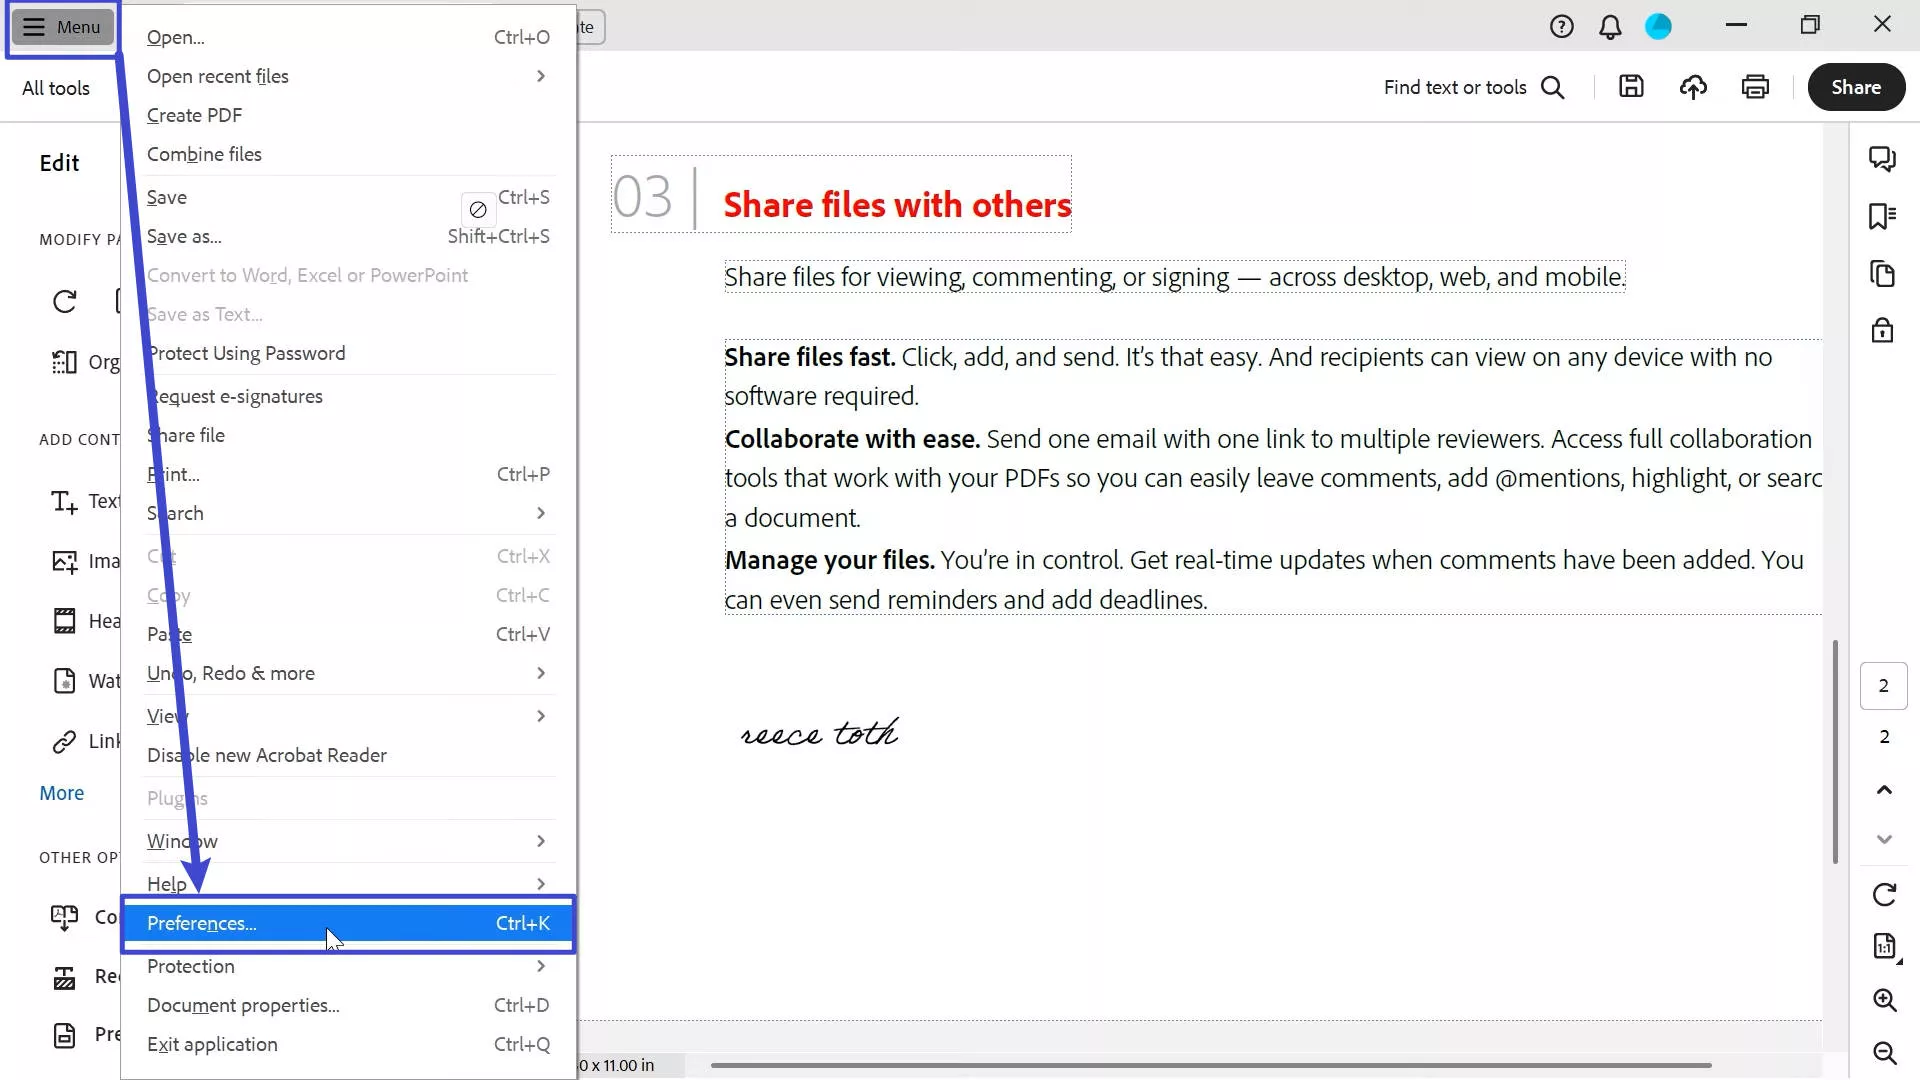Screen dimensions: 1920x1080
Task: Expand the Protection submenu
Action: point(347,966)
